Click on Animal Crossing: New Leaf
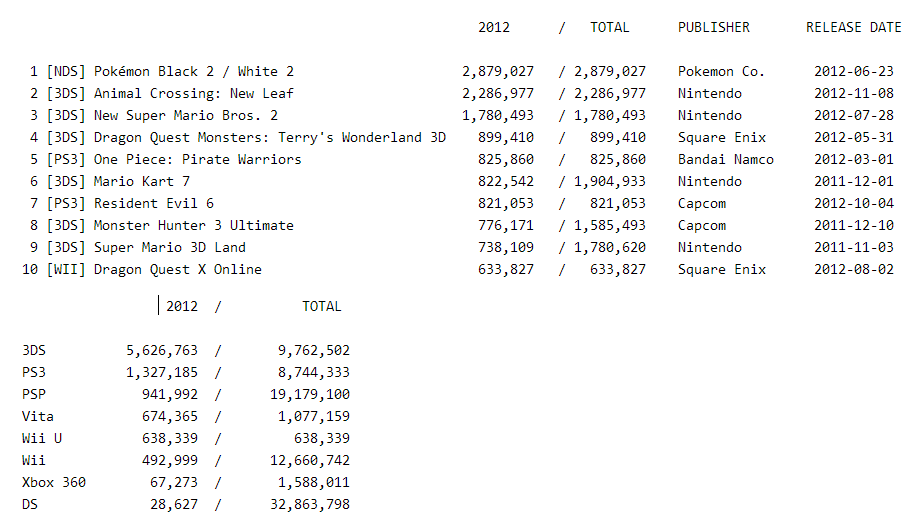The height and width of the screenshot is (522, 911). coord(194,94)
